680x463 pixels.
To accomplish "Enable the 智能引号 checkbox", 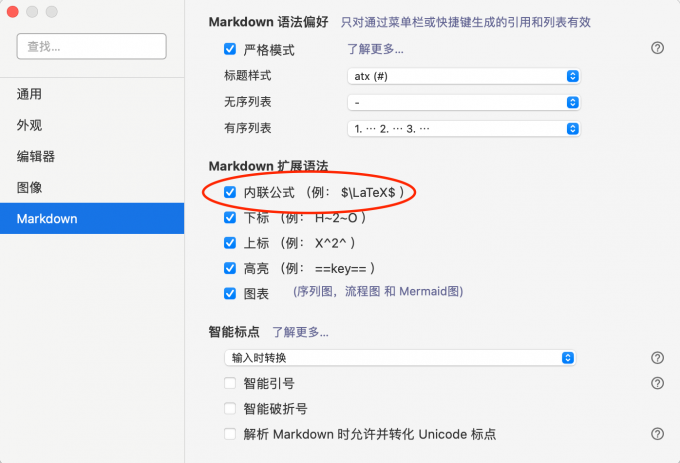I will point(230,383).
